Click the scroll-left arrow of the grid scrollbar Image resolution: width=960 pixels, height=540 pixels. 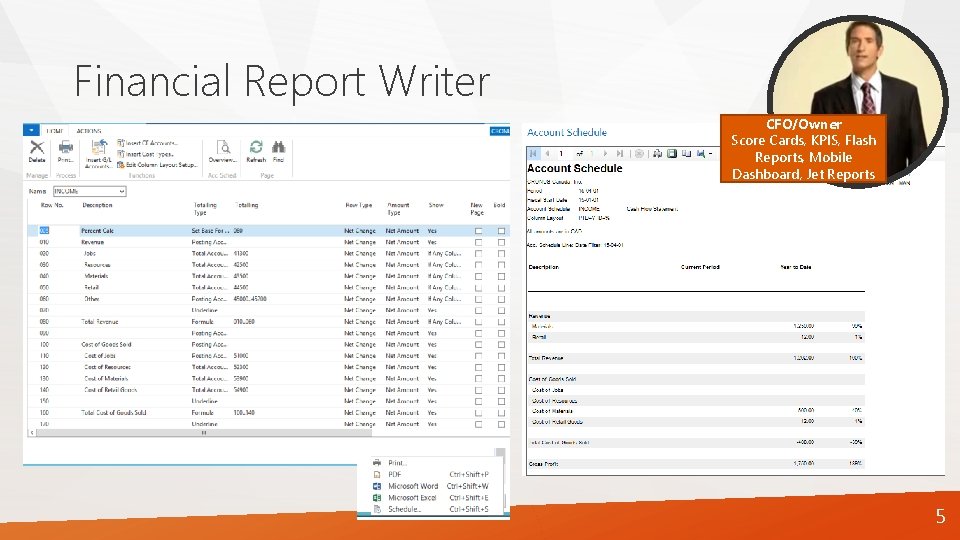[32, 433]
